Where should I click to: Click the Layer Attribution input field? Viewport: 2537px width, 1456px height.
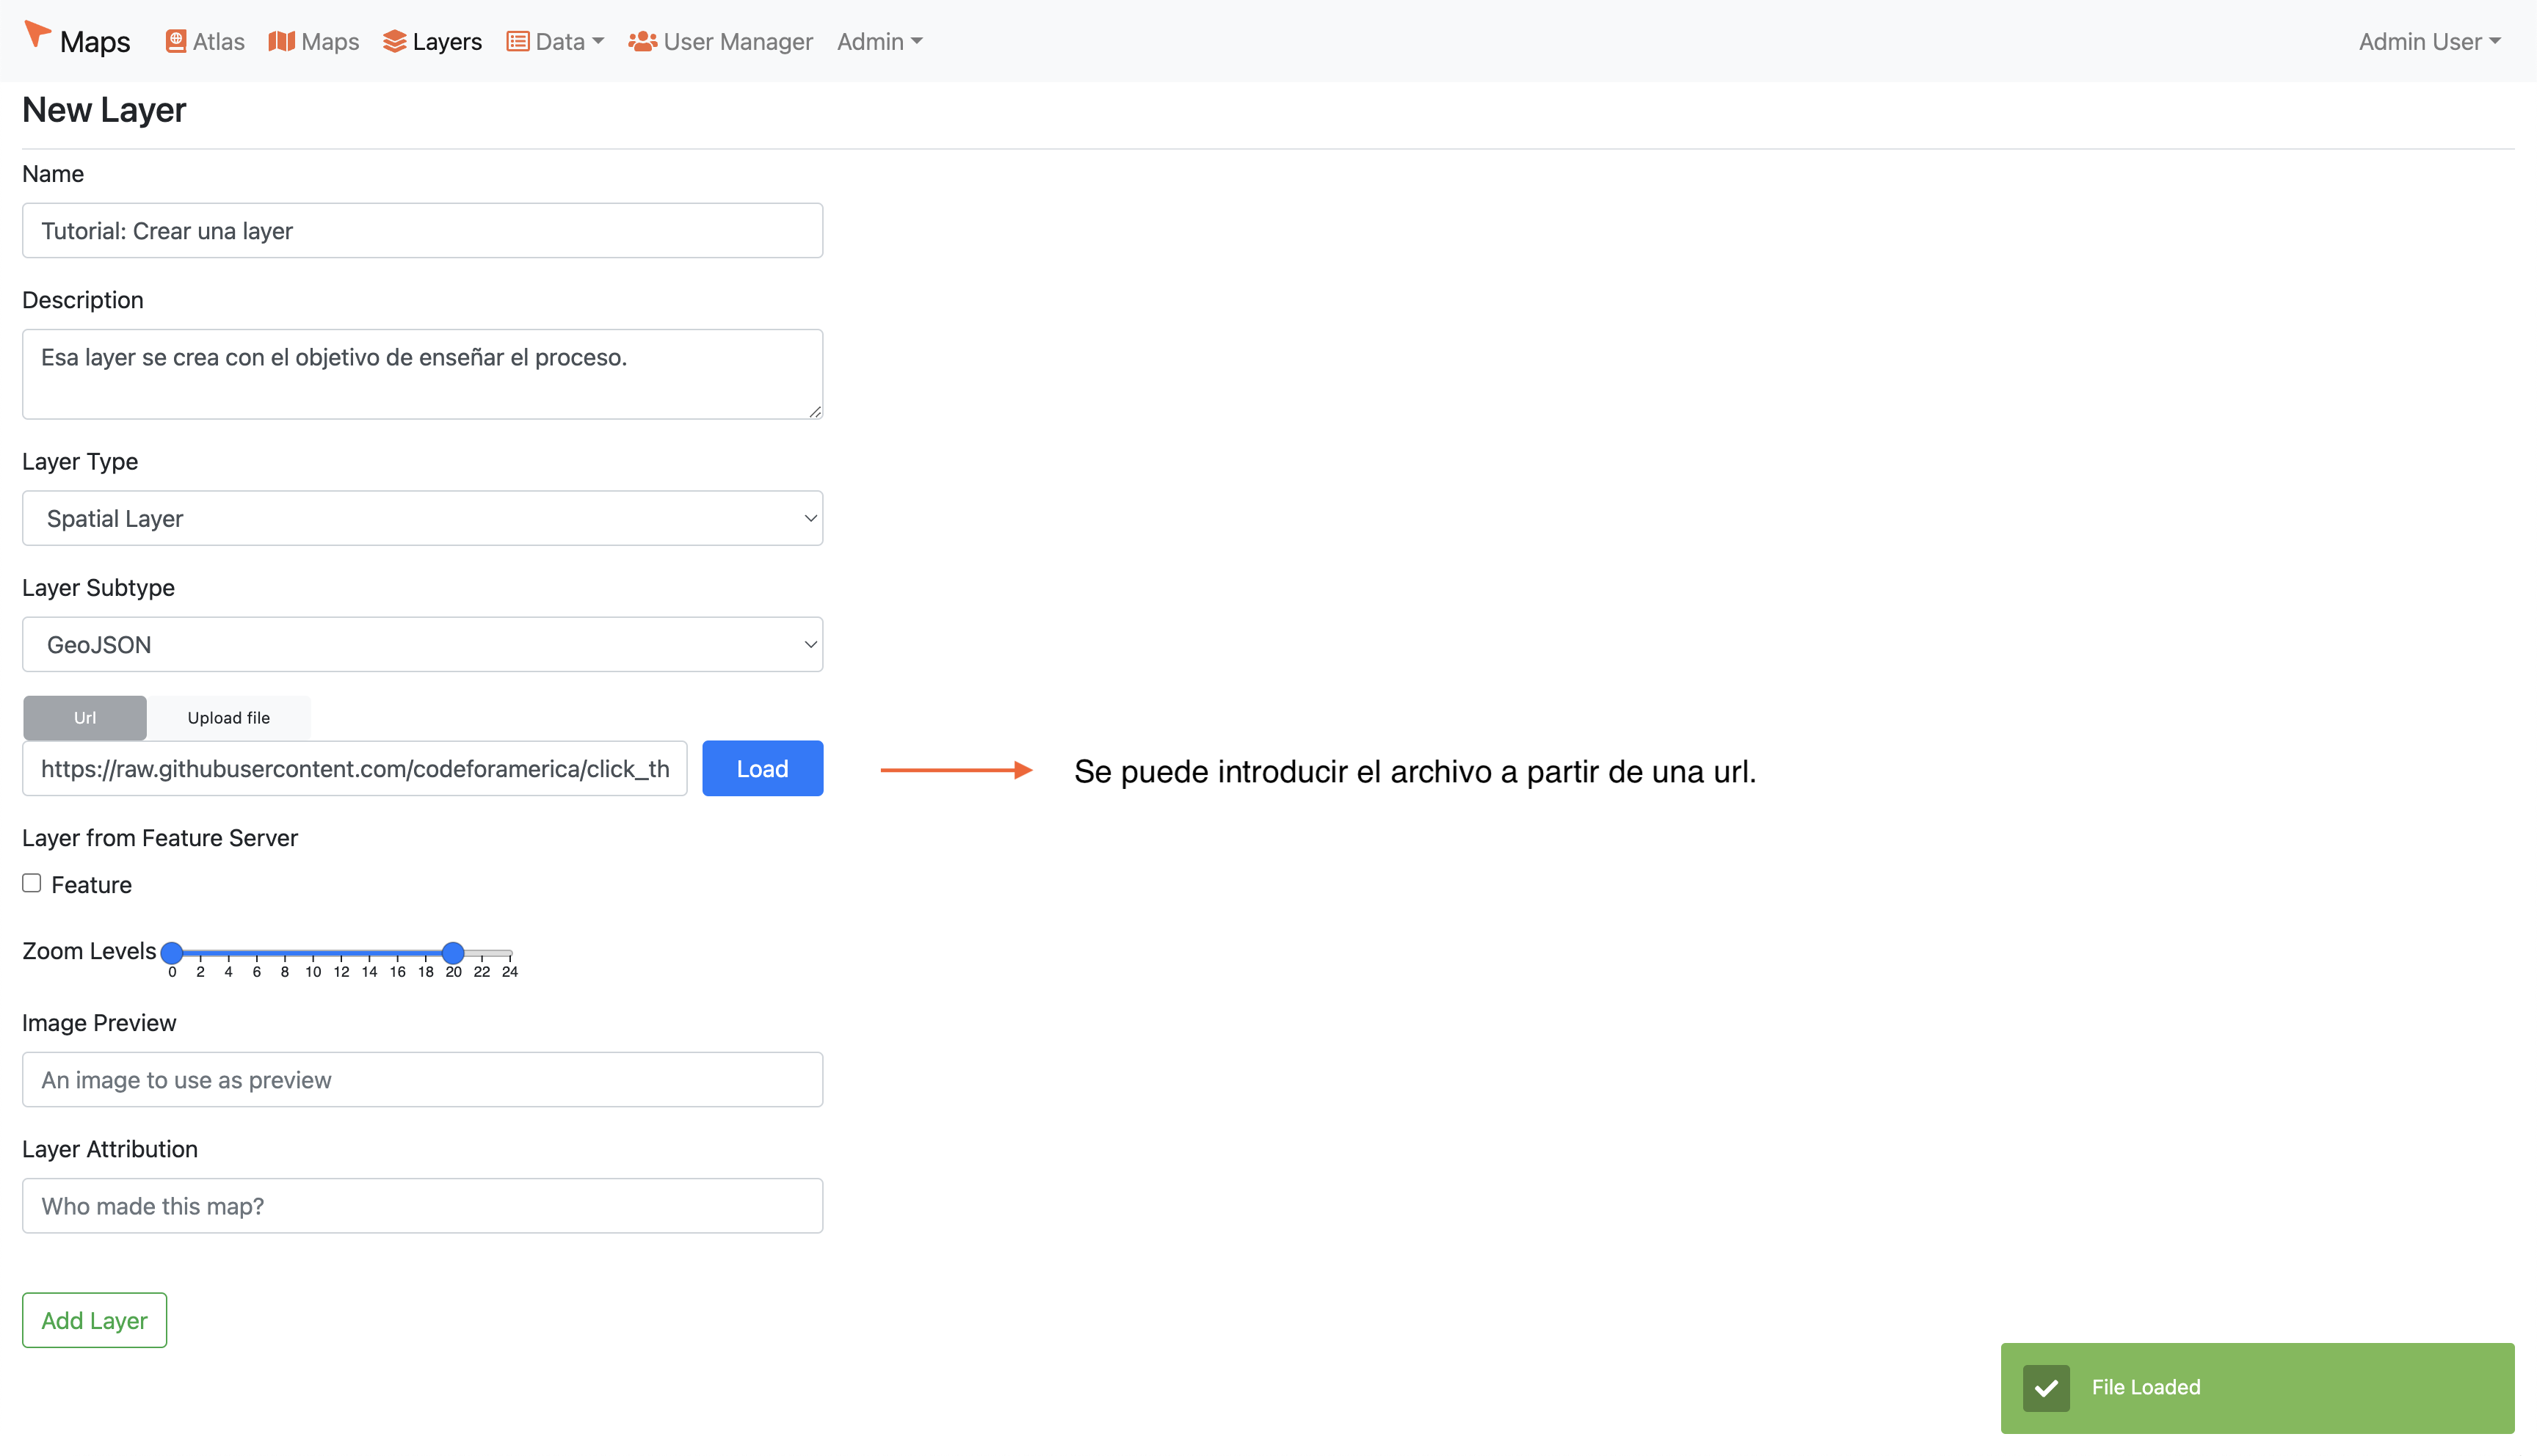(x=422, y=1204)
